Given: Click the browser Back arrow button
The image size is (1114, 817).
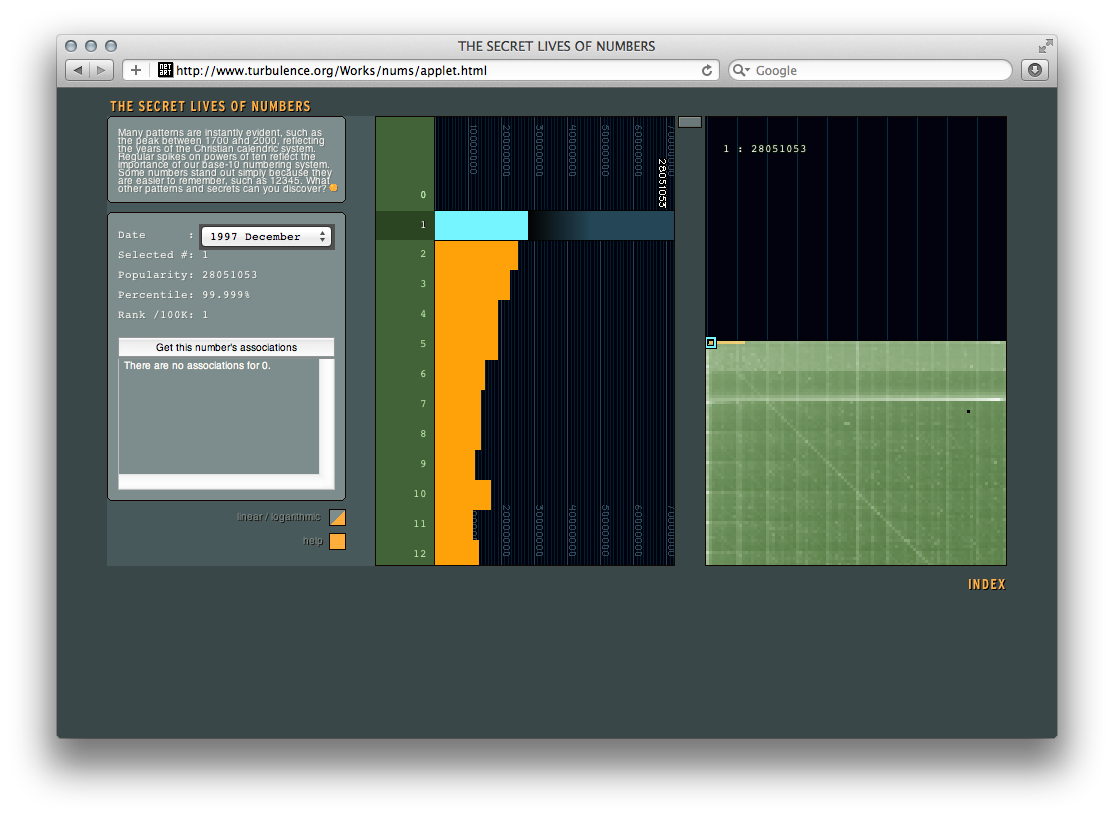Looking at the screenshot, I should coord(78,70).
